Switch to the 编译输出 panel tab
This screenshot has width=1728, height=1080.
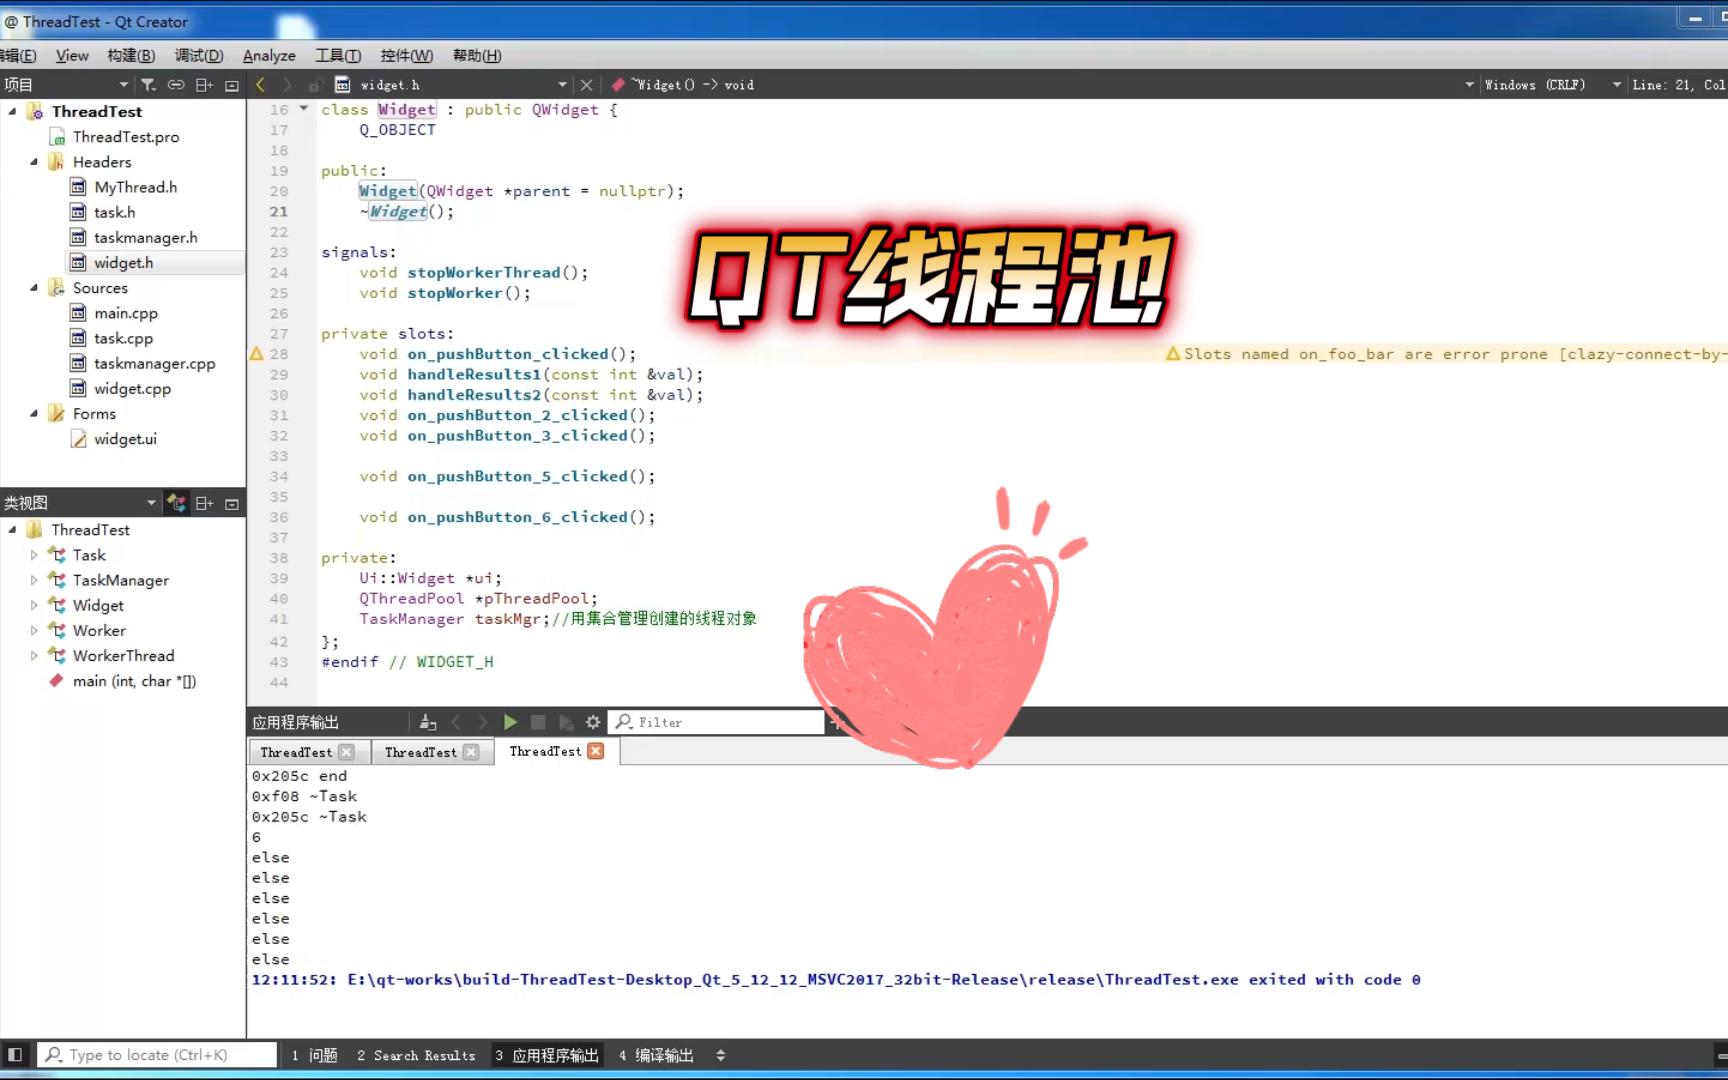[x=656, y=1054]
